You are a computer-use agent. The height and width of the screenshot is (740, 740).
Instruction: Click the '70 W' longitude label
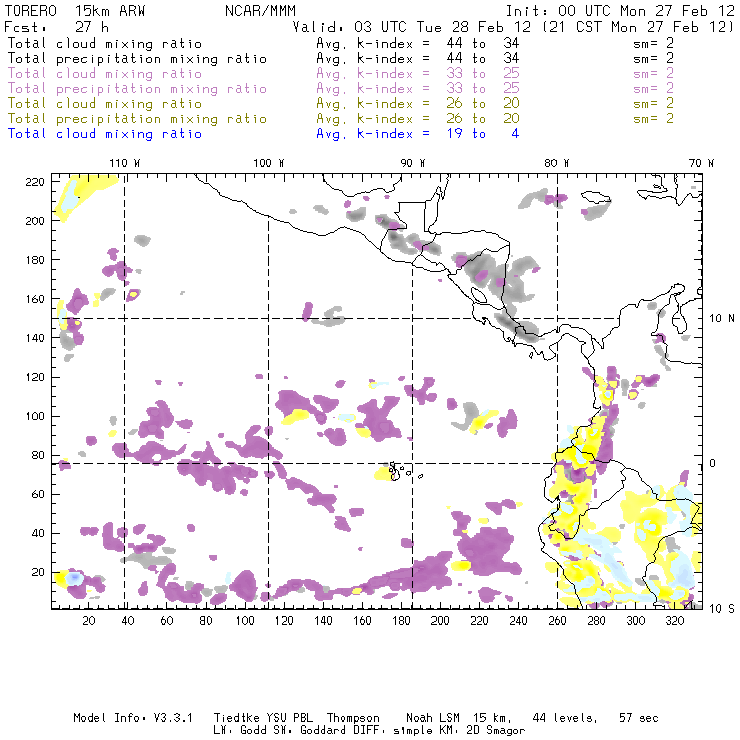(701, 163)
